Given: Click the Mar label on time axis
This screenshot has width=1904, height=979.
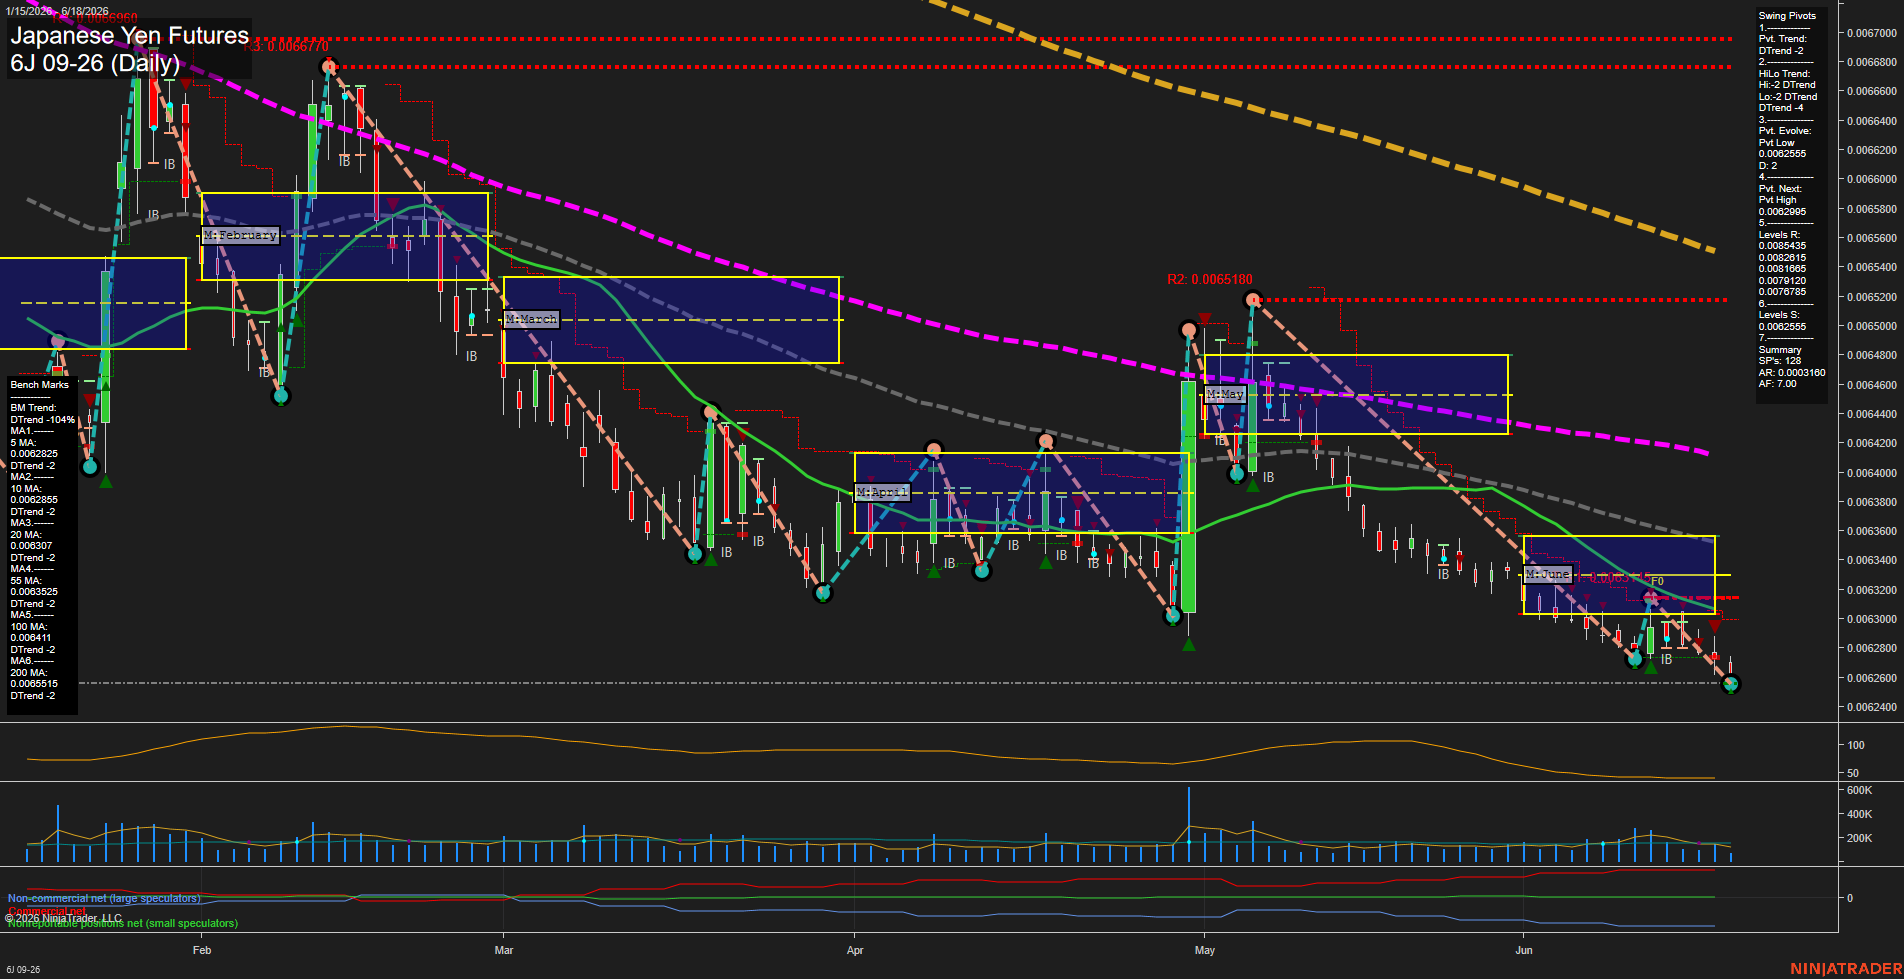Looking at the screenshot, I should pos(504,950).
